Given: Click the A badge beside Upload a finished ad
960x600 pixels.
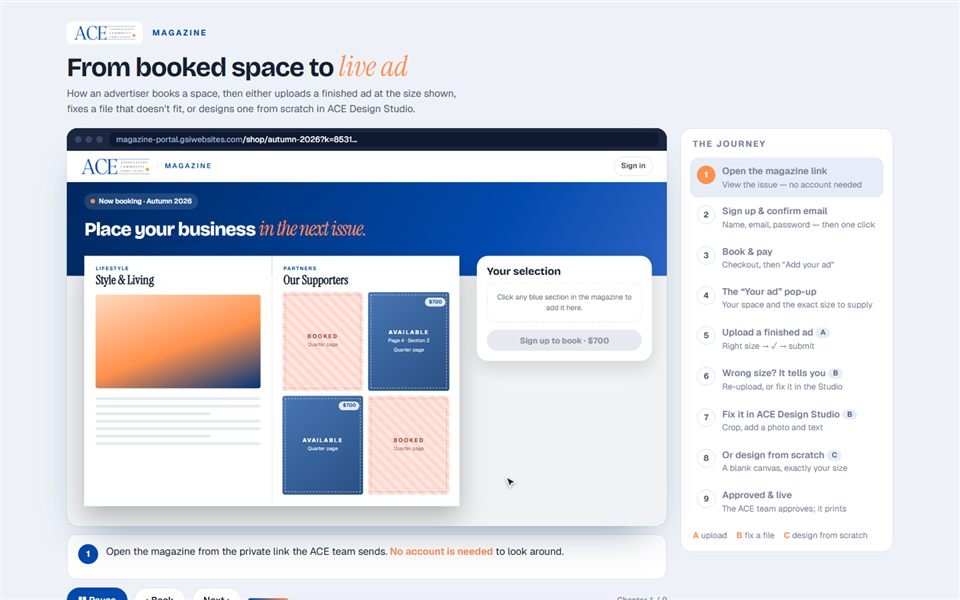Looking at the screenshot, I should tap(823, 332).
